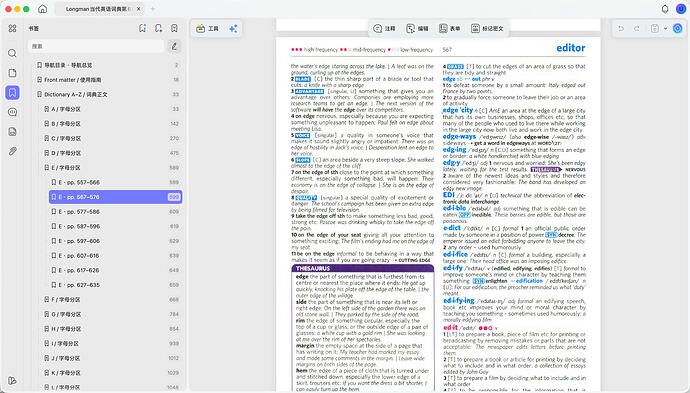Click the 'edify' dictionary headword
Image resolution: width=690 pixels, height=393 pixels.
452,268
